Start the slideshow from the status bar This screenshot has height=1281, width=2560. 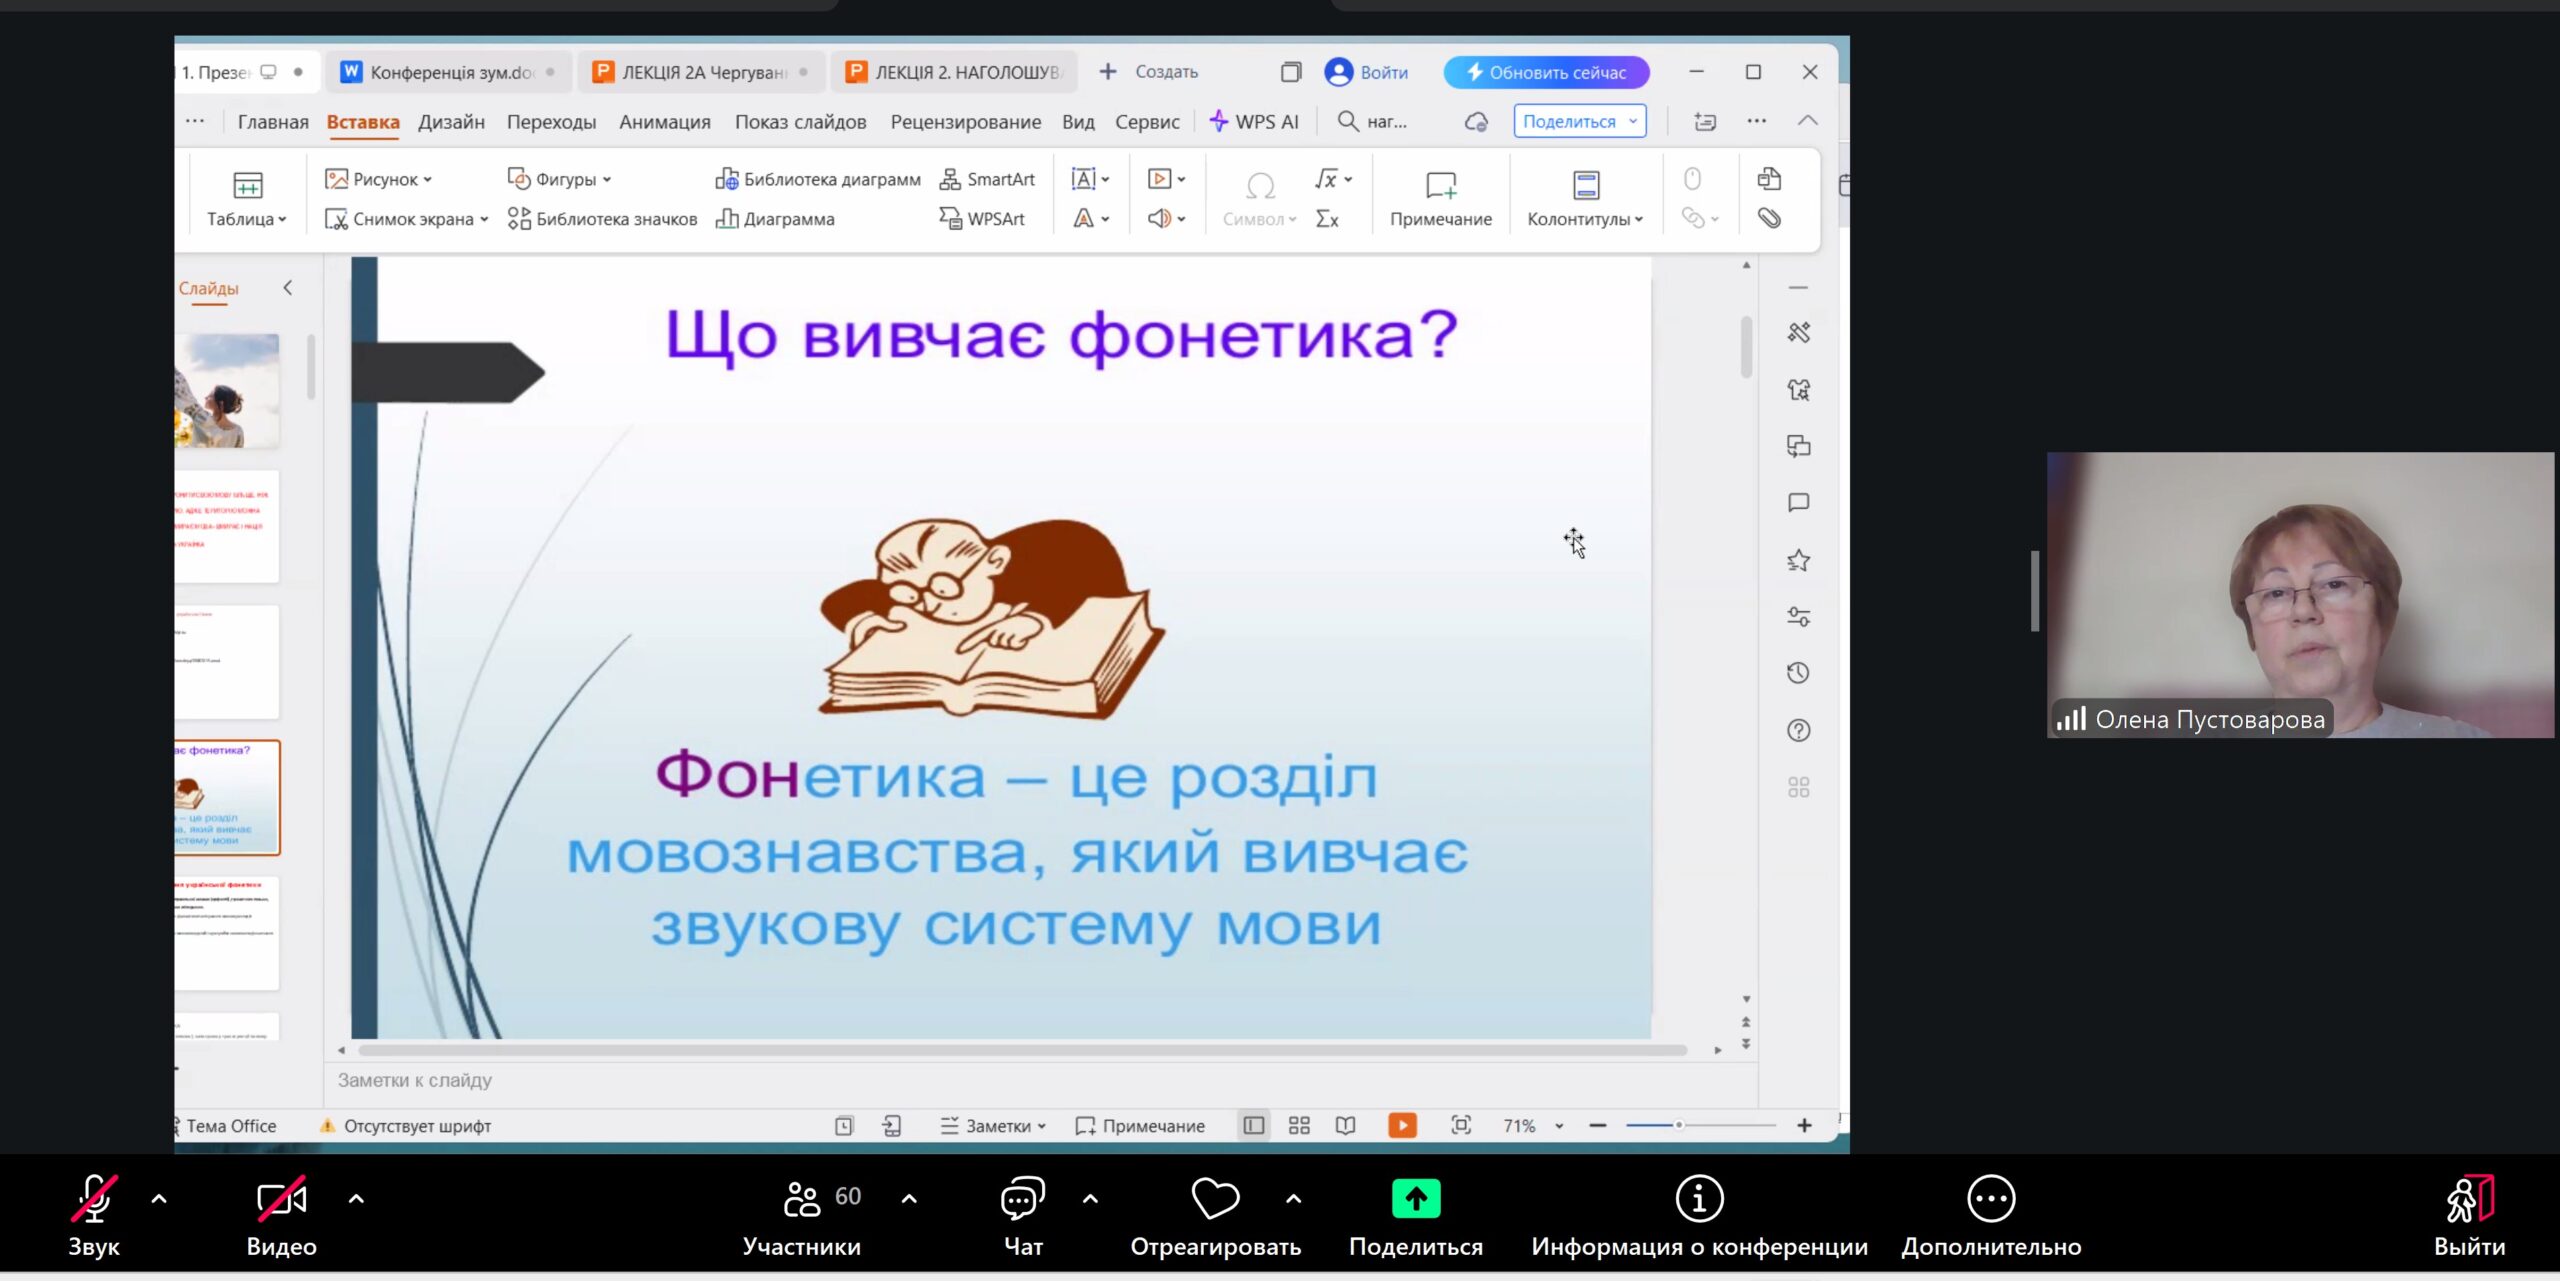click(x=1403, y=1125)
